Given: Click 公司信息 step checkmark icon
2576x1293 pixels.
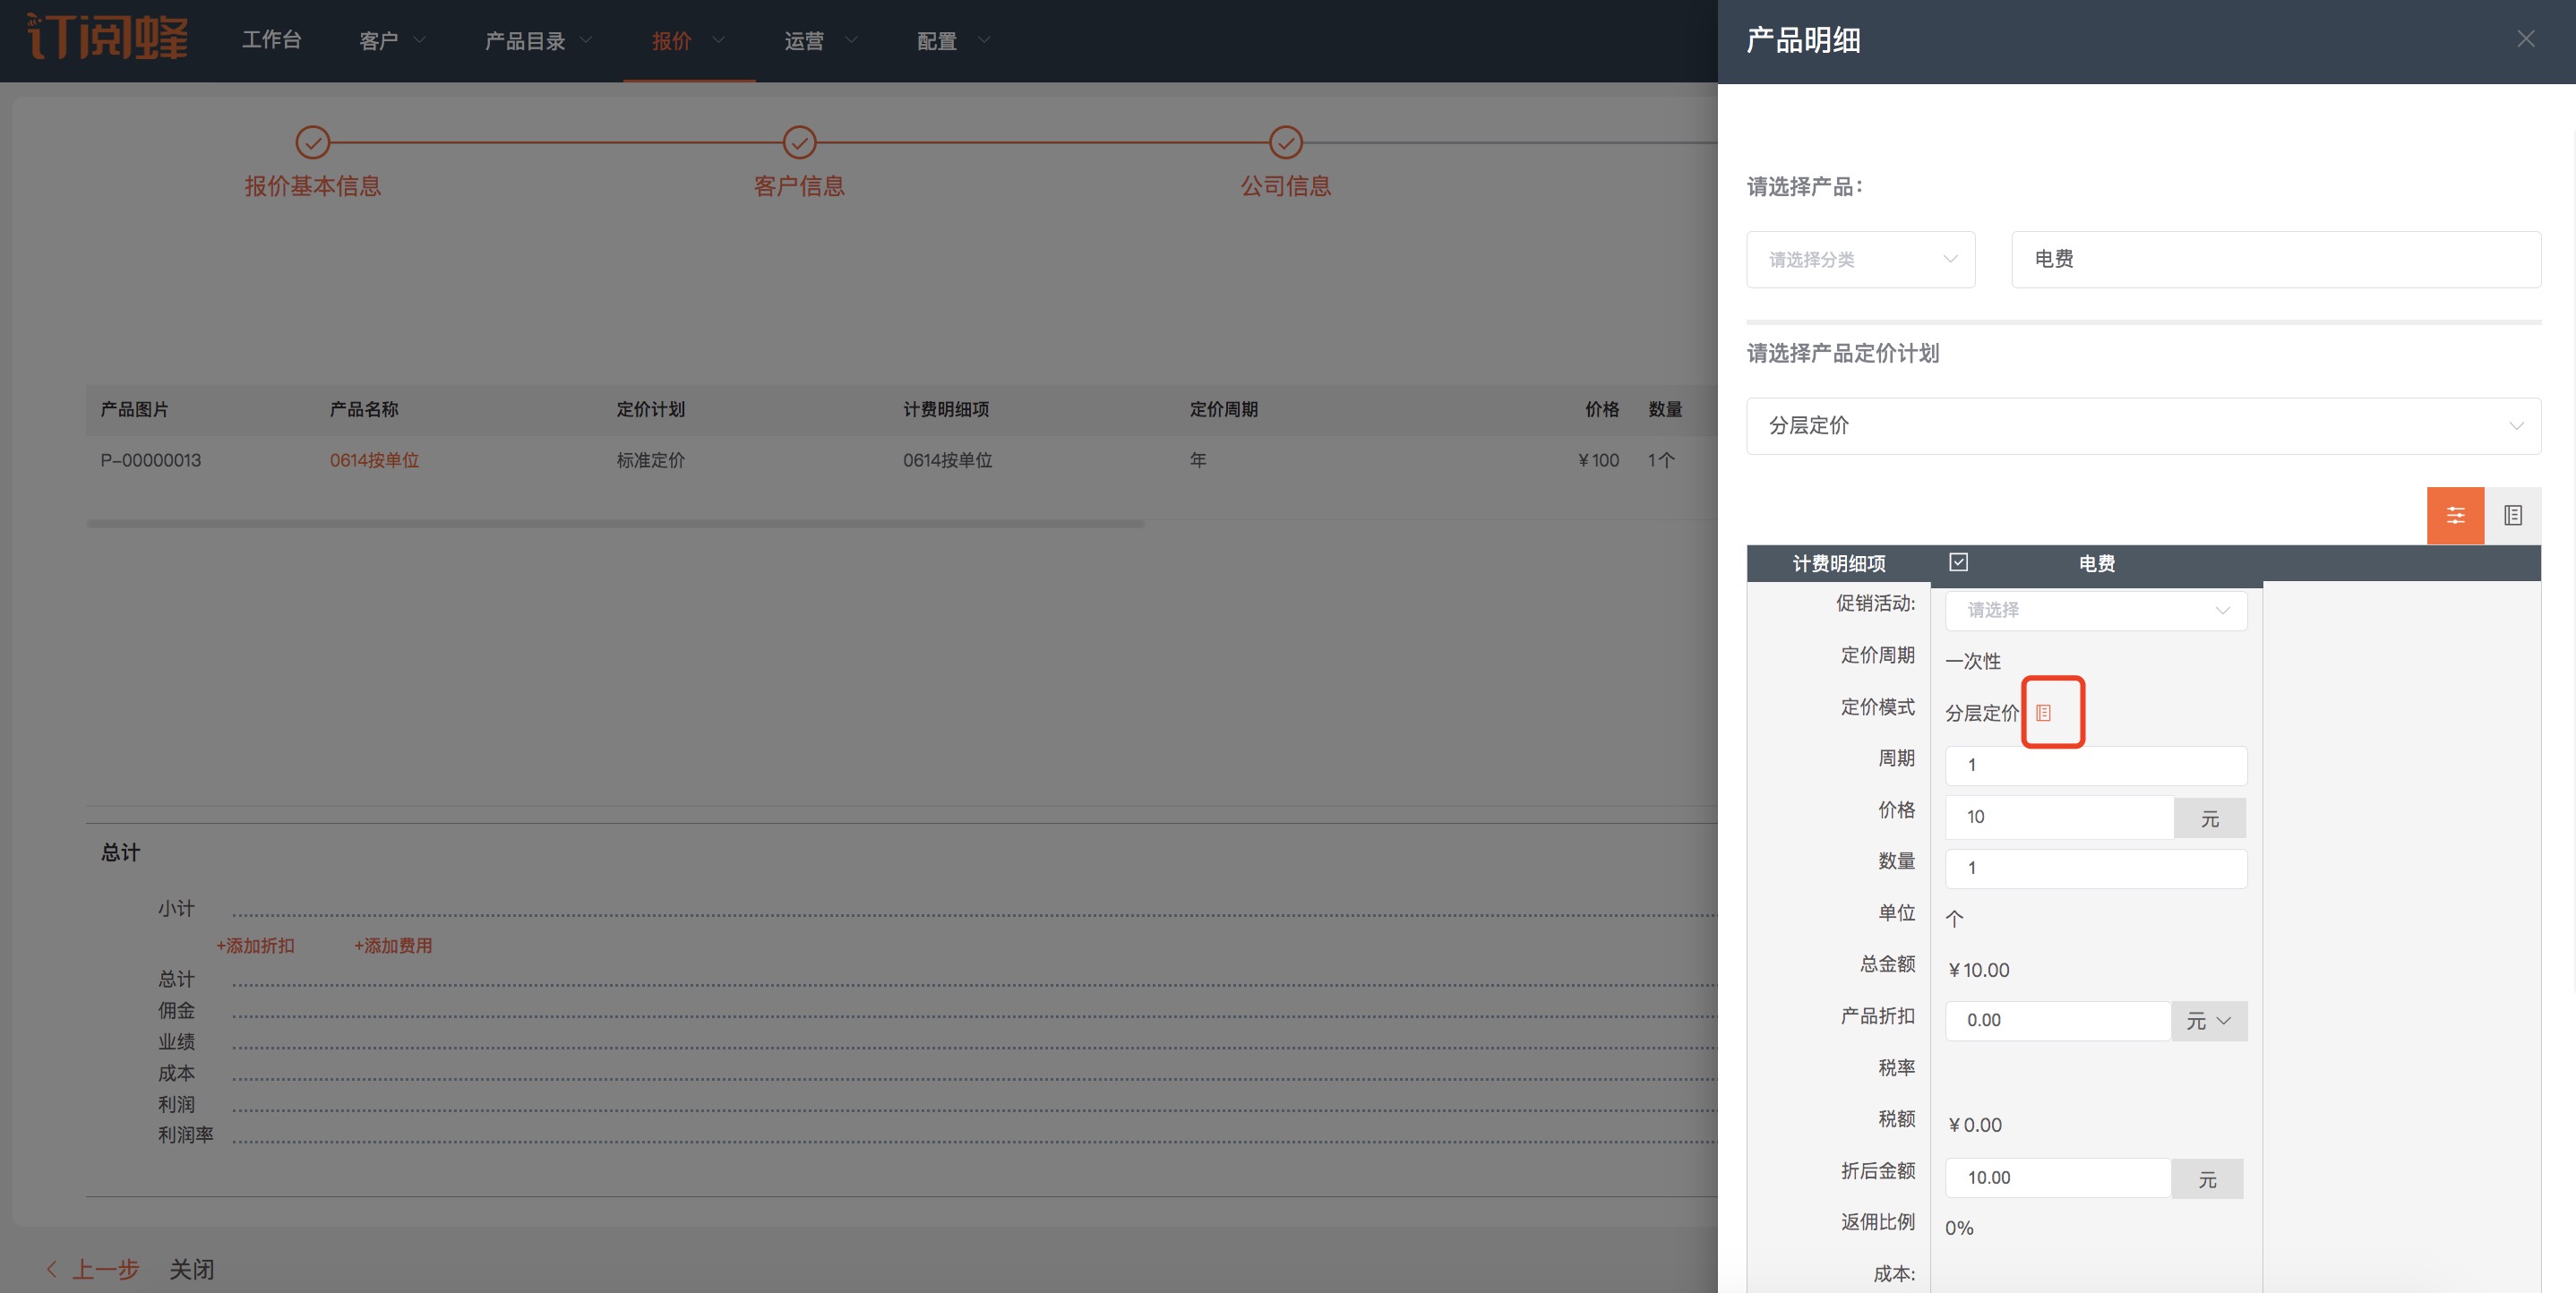Looking at the screenshot, I should [1285, 143].
